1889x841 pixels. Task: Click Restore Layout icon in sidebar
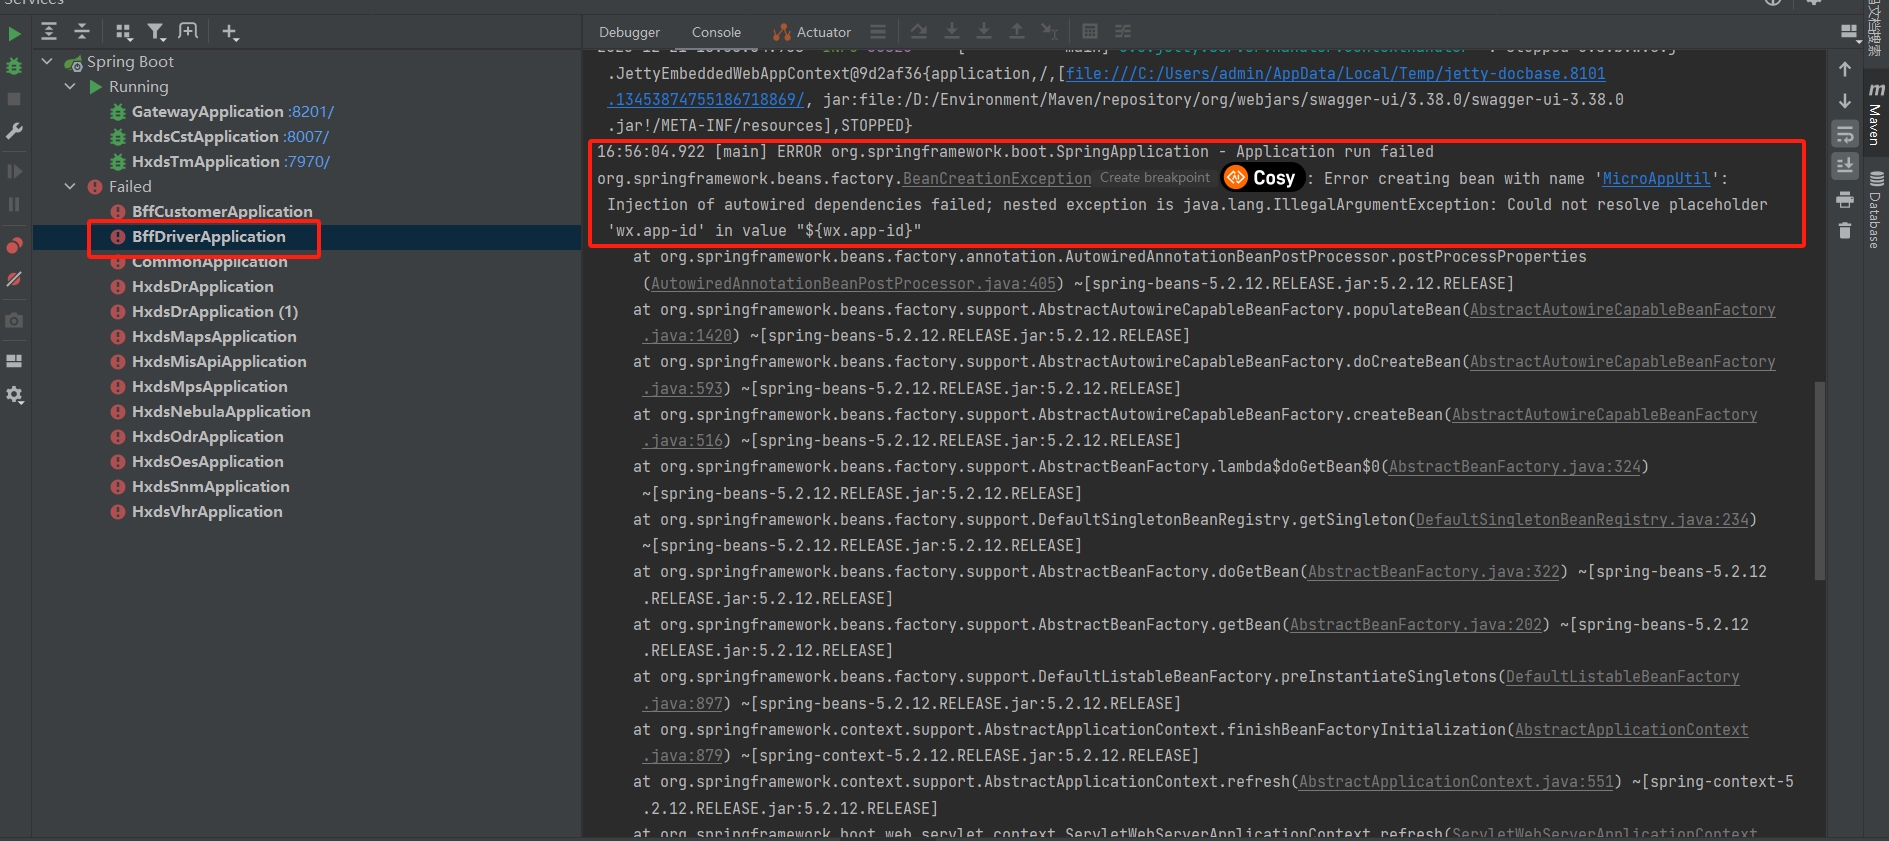click(x=14, y=361)
